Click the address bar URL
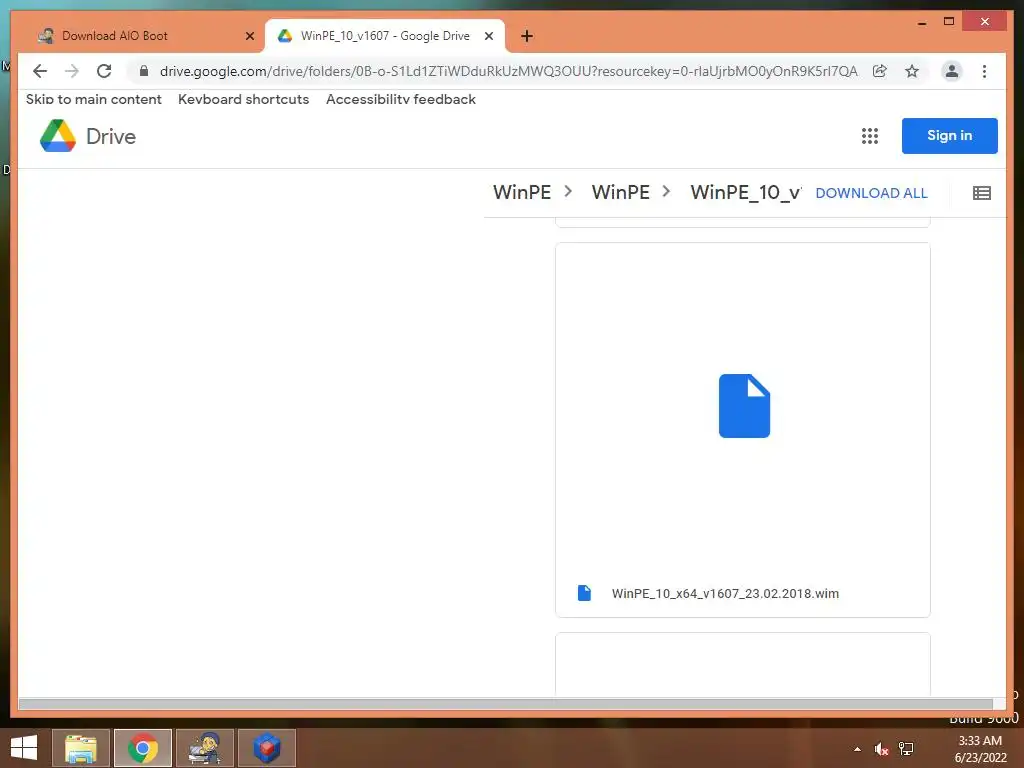The image size is (1024, 768). coord(508,71)
